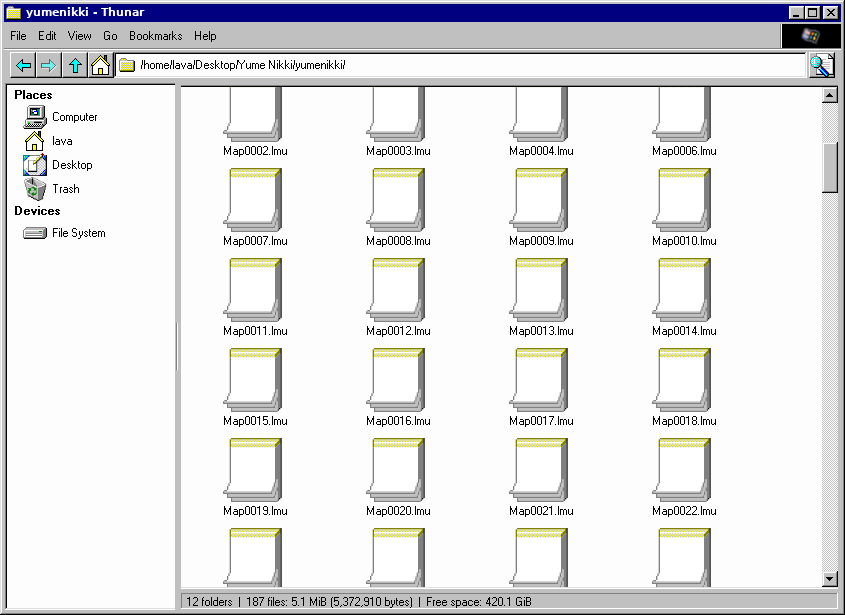845x615 pixels.
Task: Select the Map0004.lmu file icon
Action: pos(538,114)
